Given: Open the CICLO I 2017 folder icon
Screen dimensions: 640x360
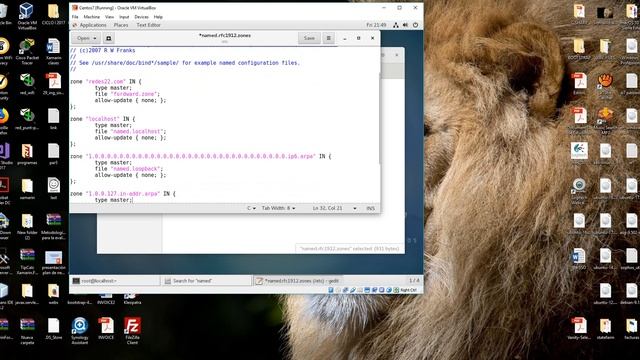Looking at the screenshot, I should pos(53,14).
